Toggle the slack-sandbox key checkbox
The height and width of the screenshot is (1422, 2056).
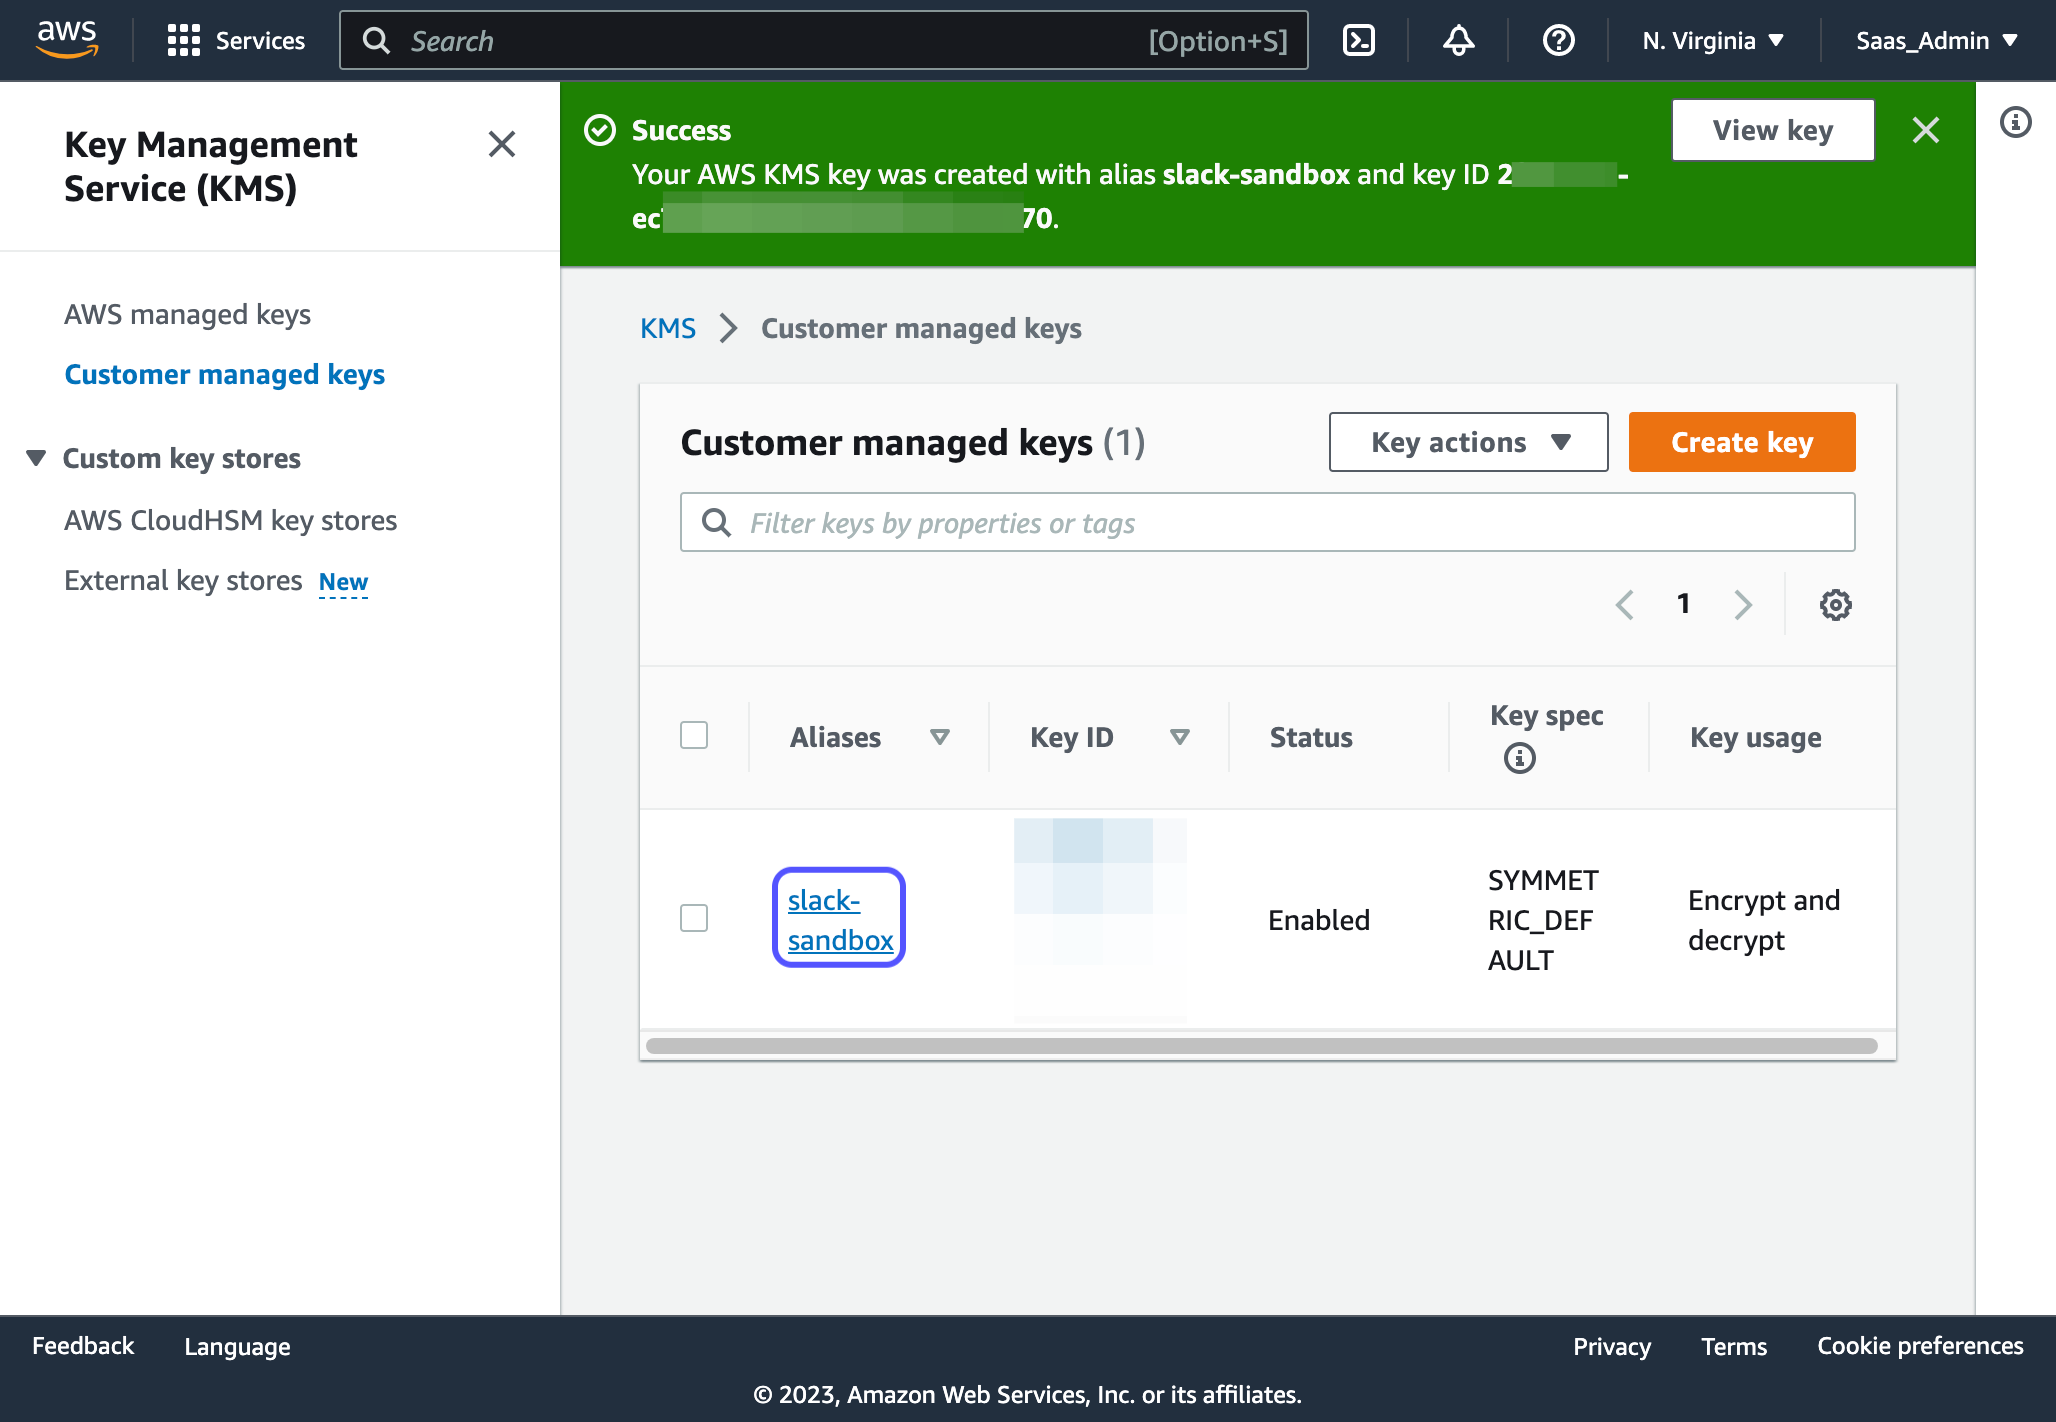695,917
